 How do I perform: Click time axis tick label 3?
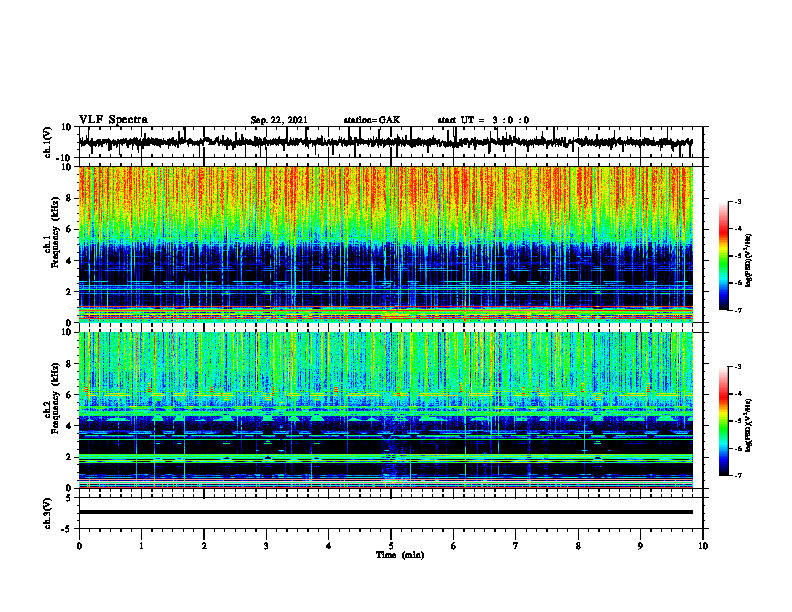266,546
